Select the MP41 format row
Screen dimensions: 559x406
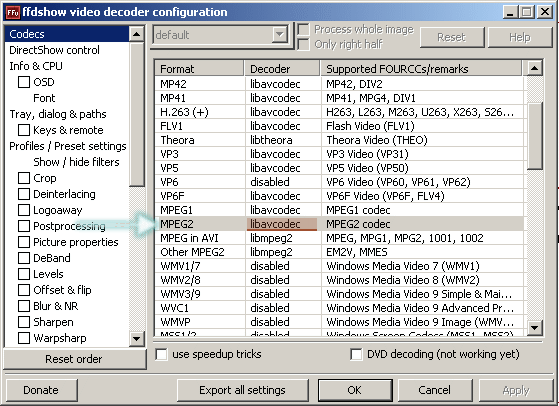[339, 98]
